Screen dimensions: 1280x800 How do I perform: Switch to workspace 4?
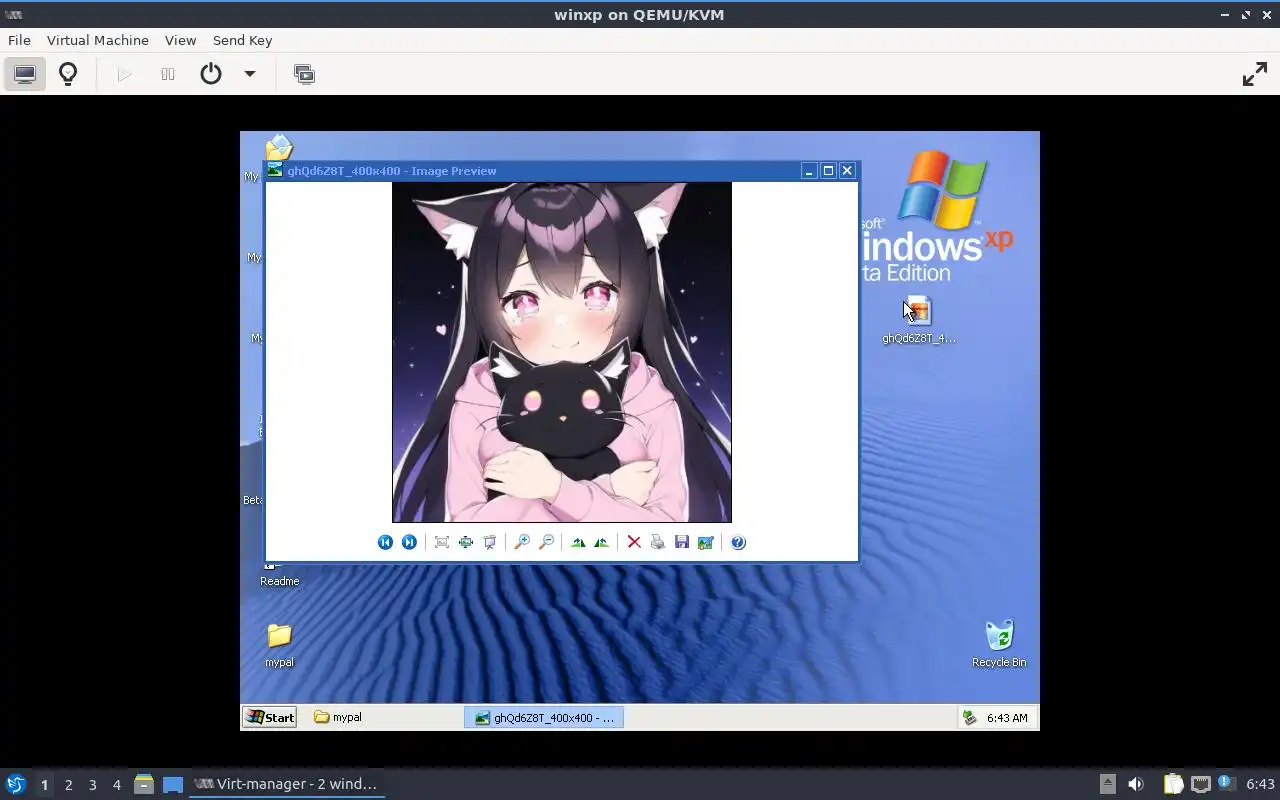pos(116,785)
